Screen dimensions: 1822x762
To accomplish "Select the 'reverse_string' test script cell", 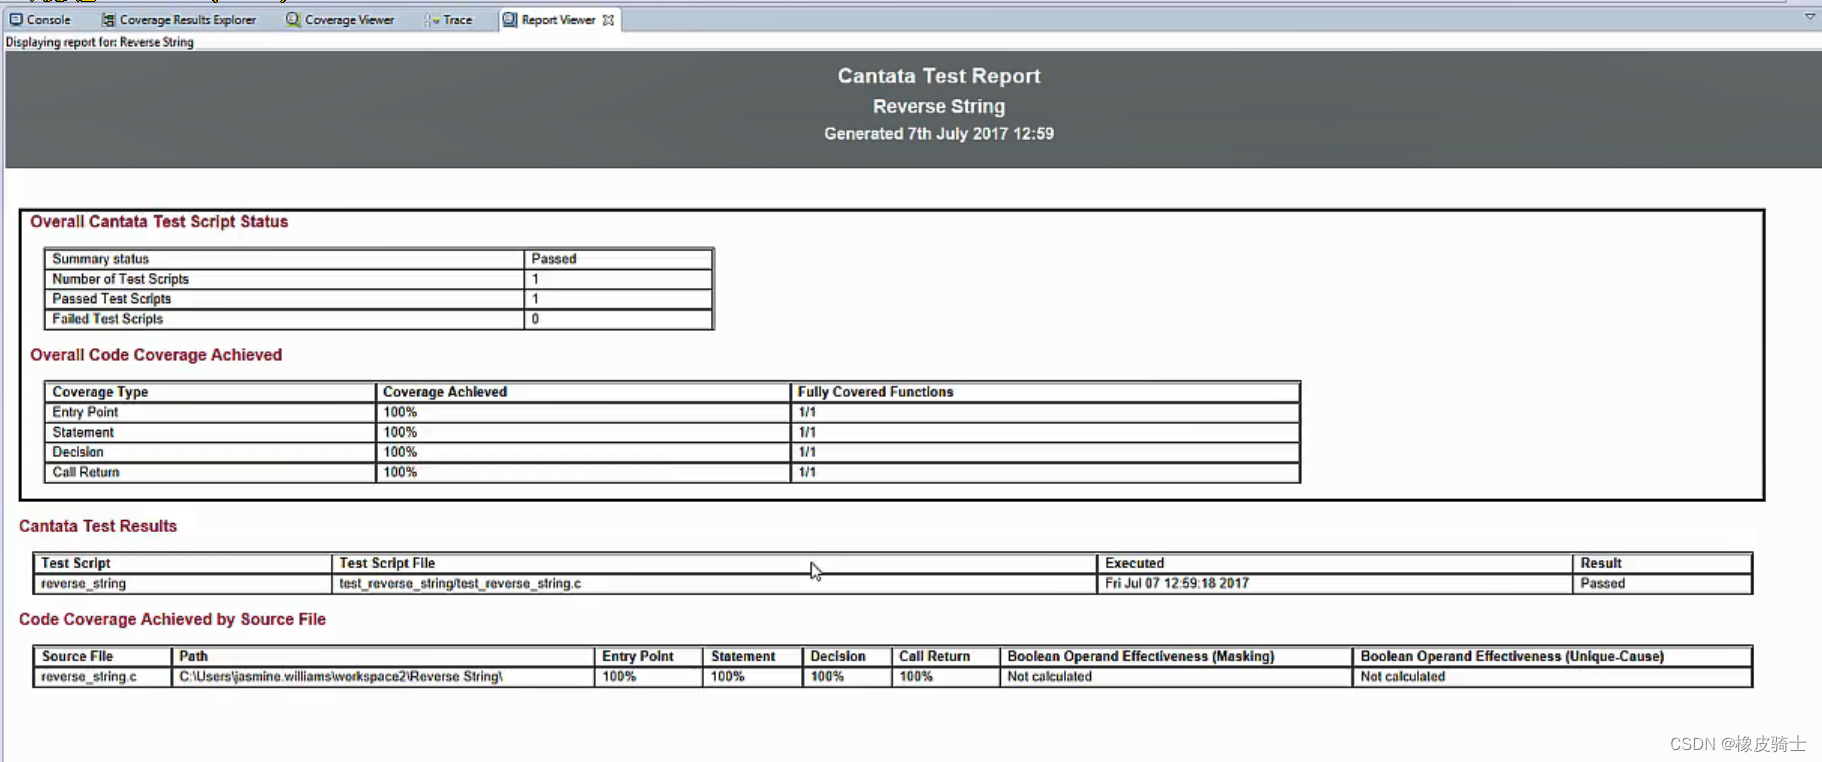I will pos(182,583).
